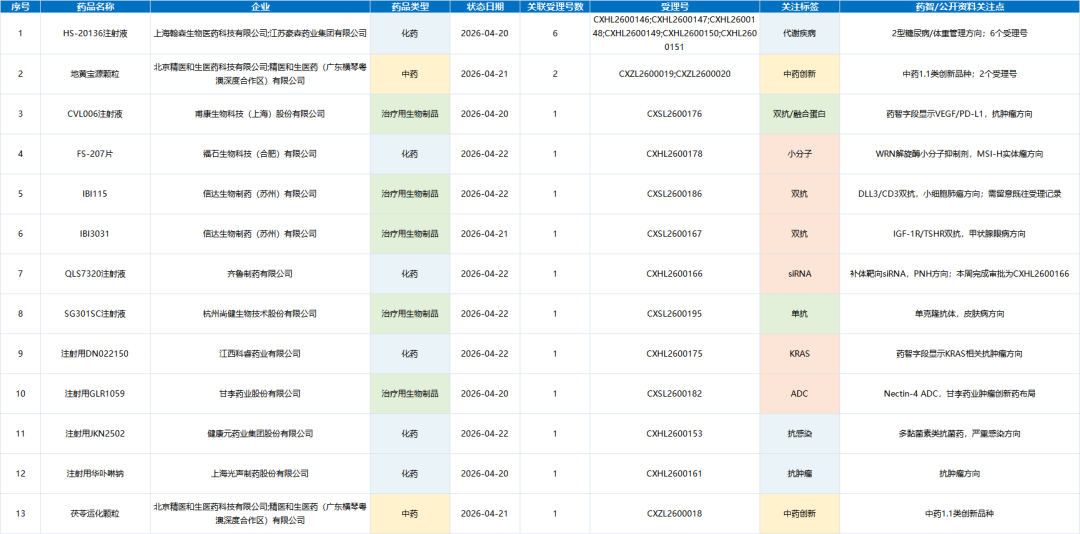This screenshot has height=534, width=1080.
Task: Click acceptance number CXHL2600175
Action: [x=674, y=353]
